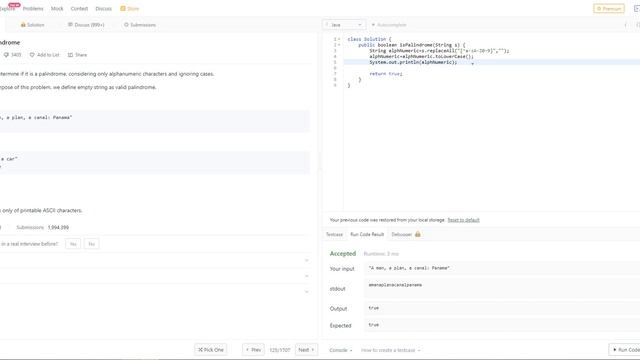
Task: Open the Discuss navigation link
Action: coord(103,9)
